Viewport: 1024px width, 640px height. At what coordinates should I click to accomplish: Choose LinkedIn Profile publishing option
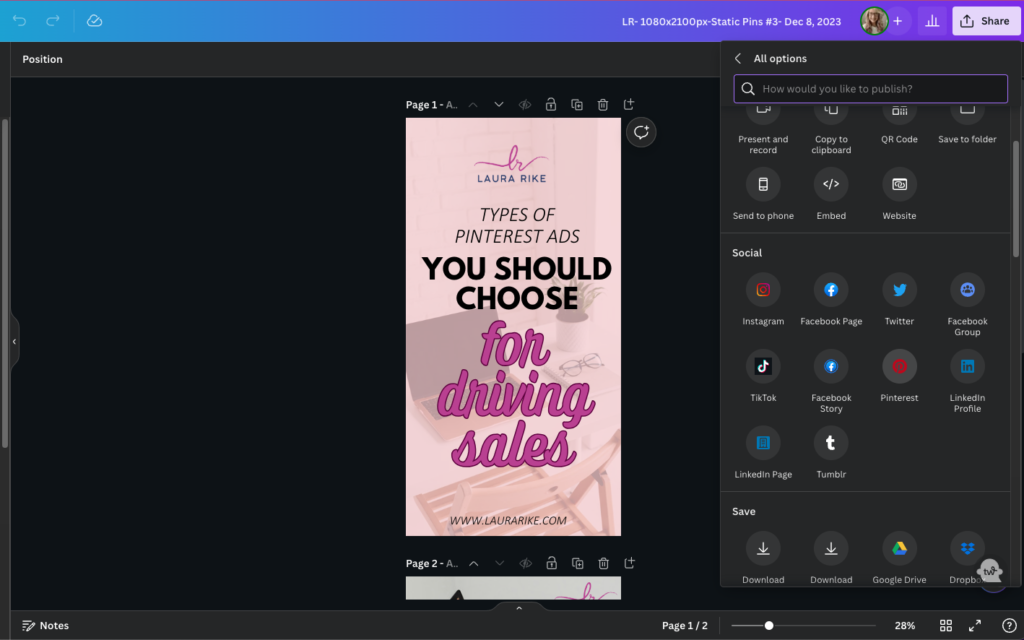(x=967, y=366)
